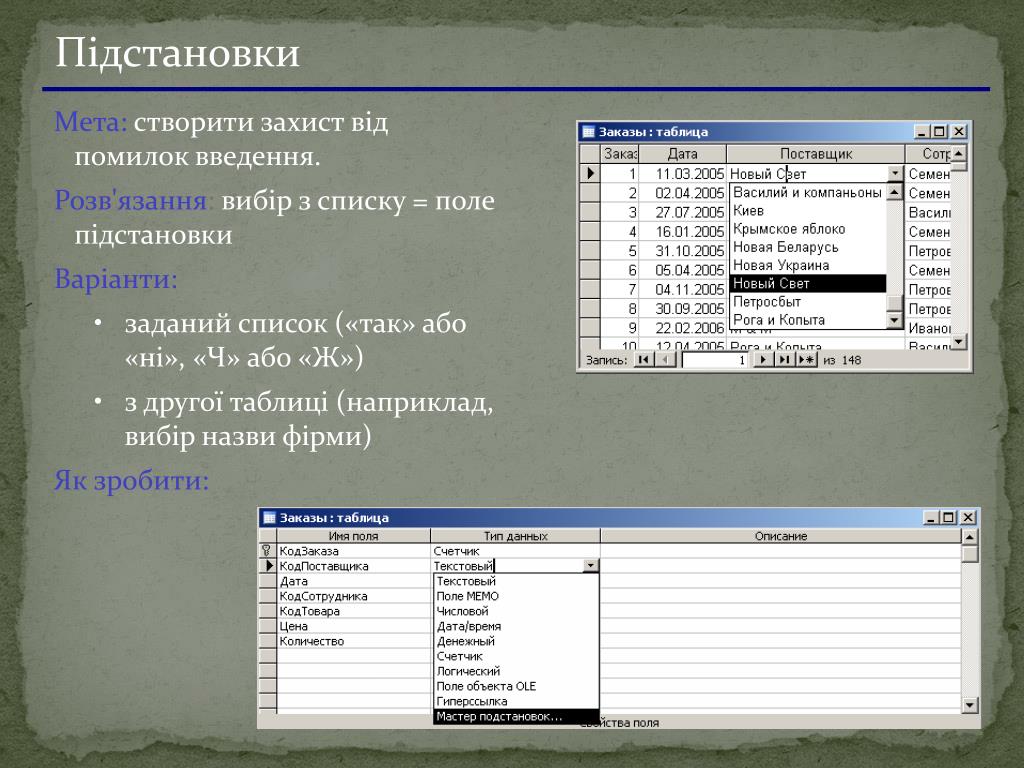The image size is (1024, 768).
Task: Click date cell 31.10.2005
Action: [x=682, y=251]
